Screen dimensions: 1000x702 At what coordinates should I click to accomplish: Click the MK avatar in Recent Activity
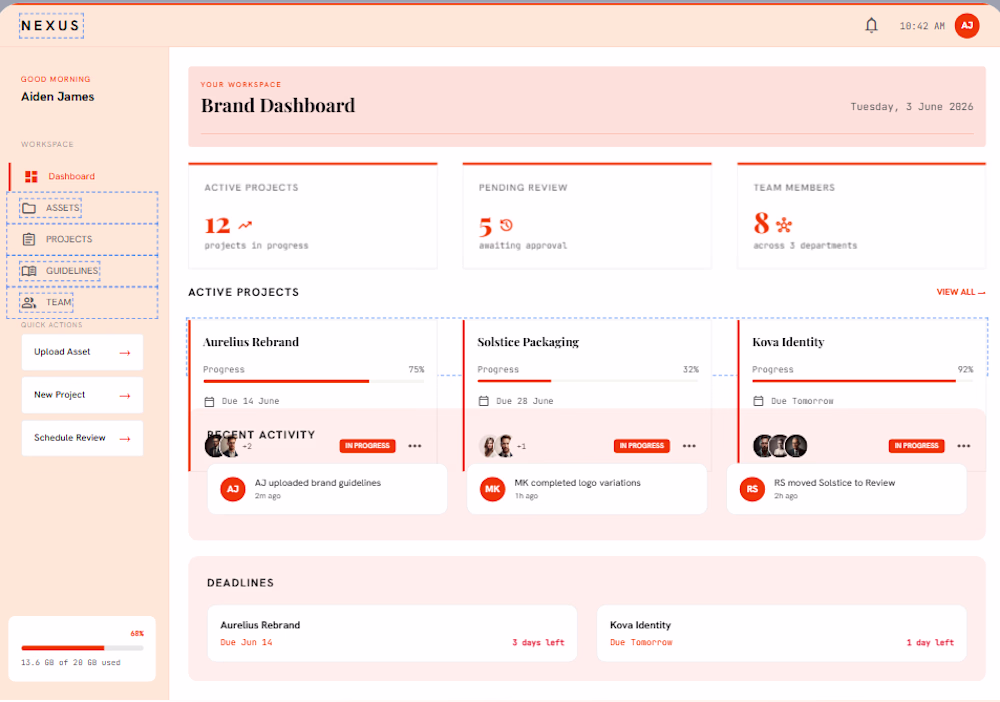click(492, 489)
